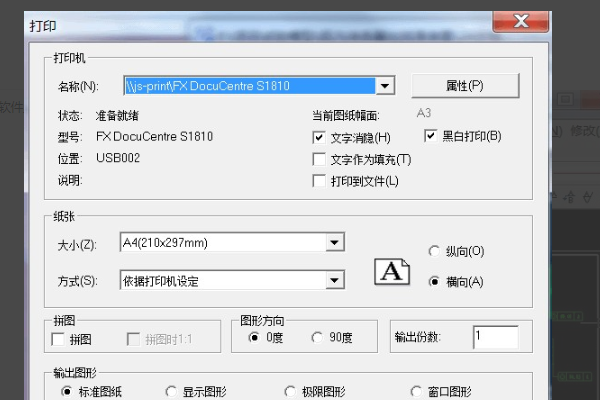Disable the 黑白打印(B) checkbox
600x400 pixels.
pos(430,136)
